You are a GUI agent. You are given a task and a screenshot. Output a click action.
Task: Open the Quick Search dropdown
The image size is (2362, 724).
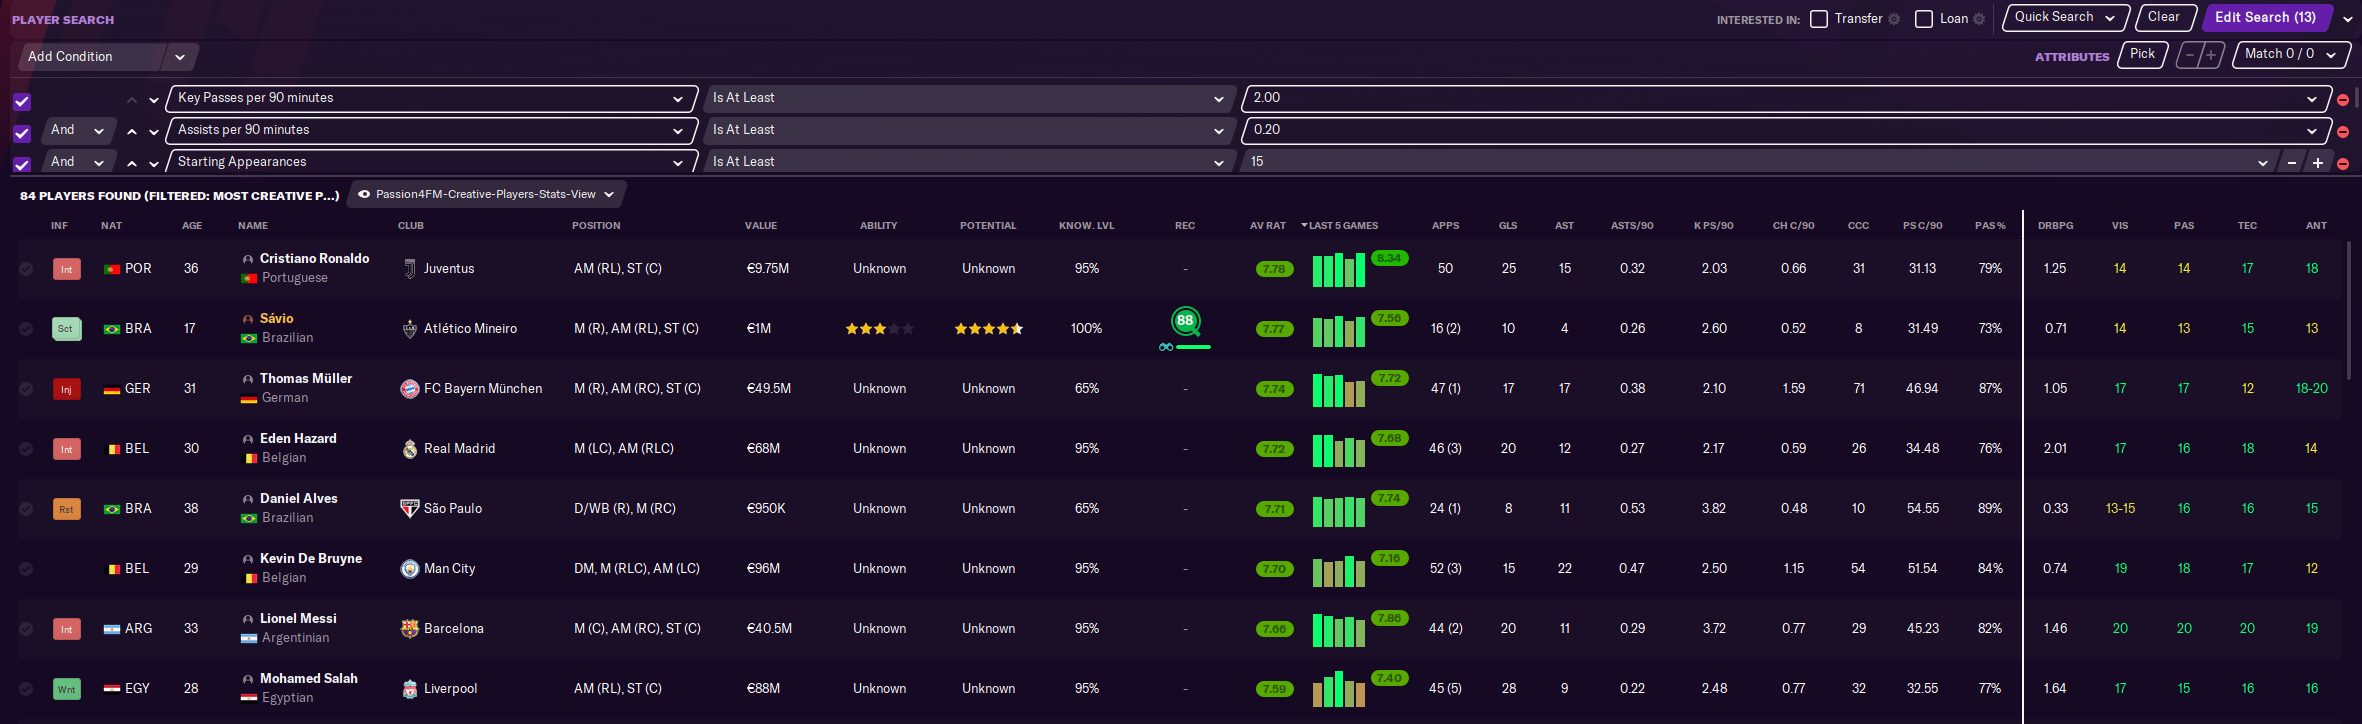(2065, 17)
